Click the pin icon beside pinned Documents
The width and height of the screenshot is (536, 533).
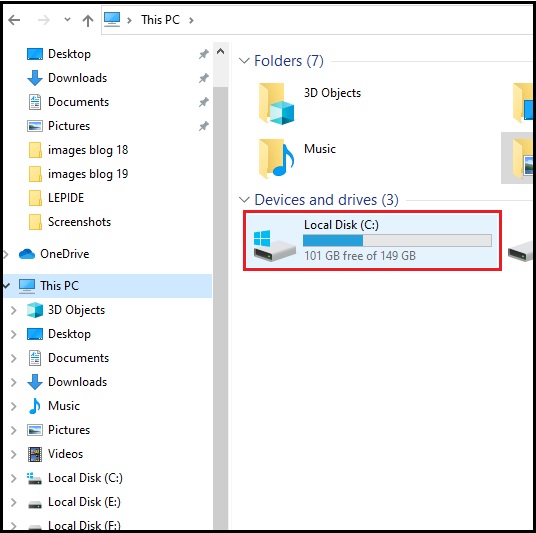204,102
